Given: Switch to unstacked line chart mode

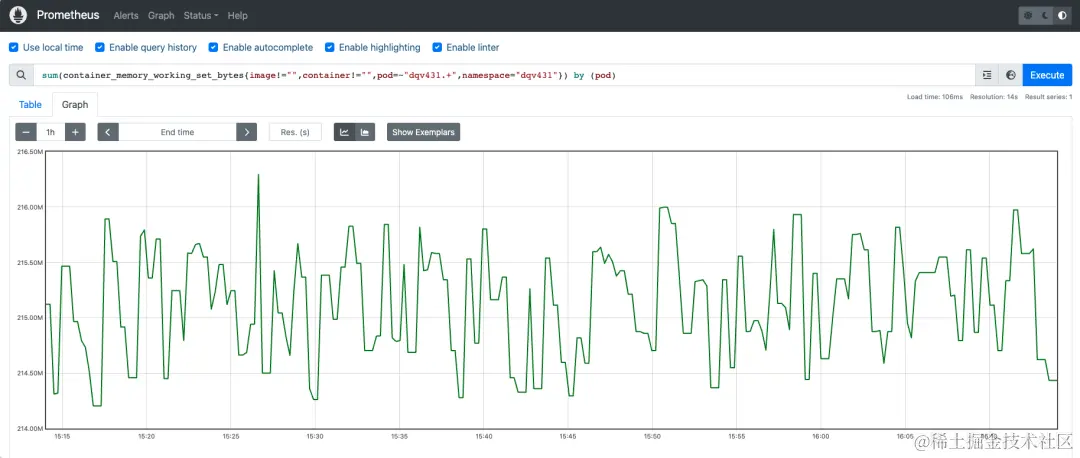Looking at the screenshot, I should point(344,132).
